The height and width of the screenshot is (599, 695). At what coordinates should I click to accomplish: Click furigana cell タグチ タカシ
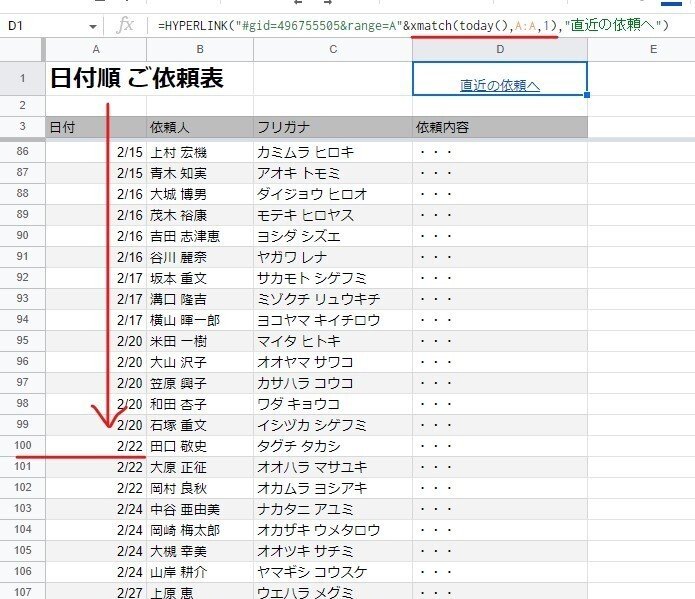tap(333, 446)
